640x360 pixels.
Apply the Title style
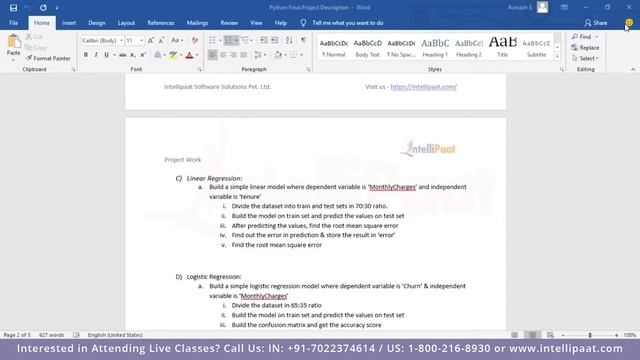click(x=502, y=47)
